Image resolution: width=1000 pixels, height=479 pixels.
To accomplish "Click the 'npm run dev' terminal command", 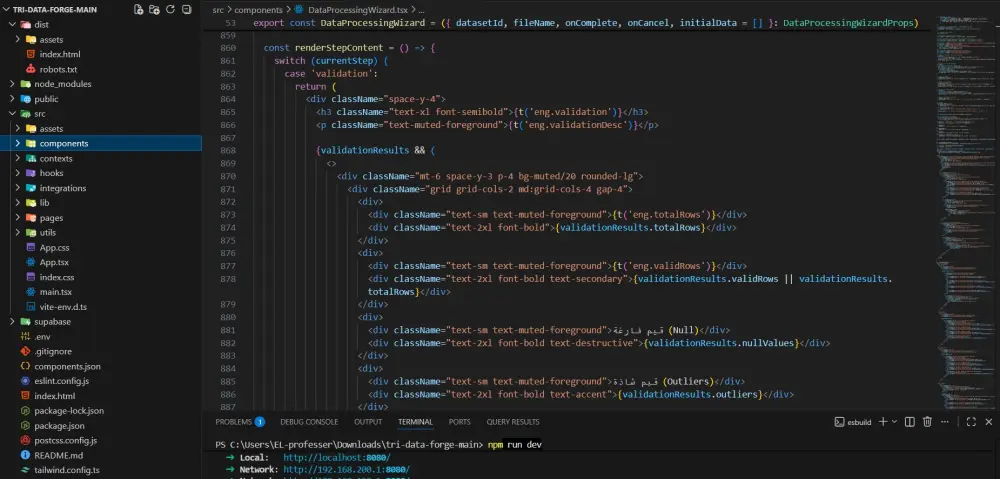I will [515, 445].
